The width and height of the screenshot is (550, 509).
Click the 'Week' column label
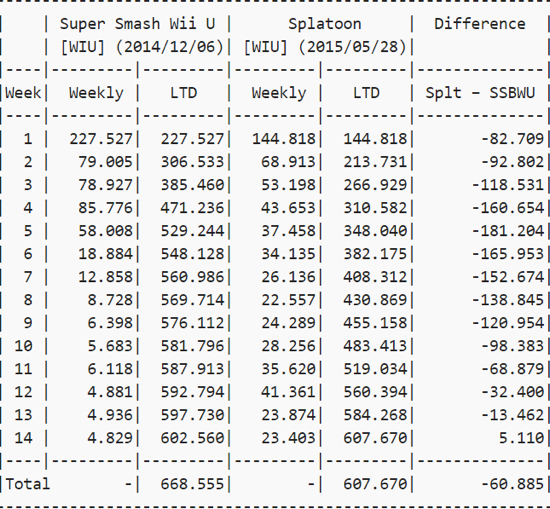(x=23, y=93)
